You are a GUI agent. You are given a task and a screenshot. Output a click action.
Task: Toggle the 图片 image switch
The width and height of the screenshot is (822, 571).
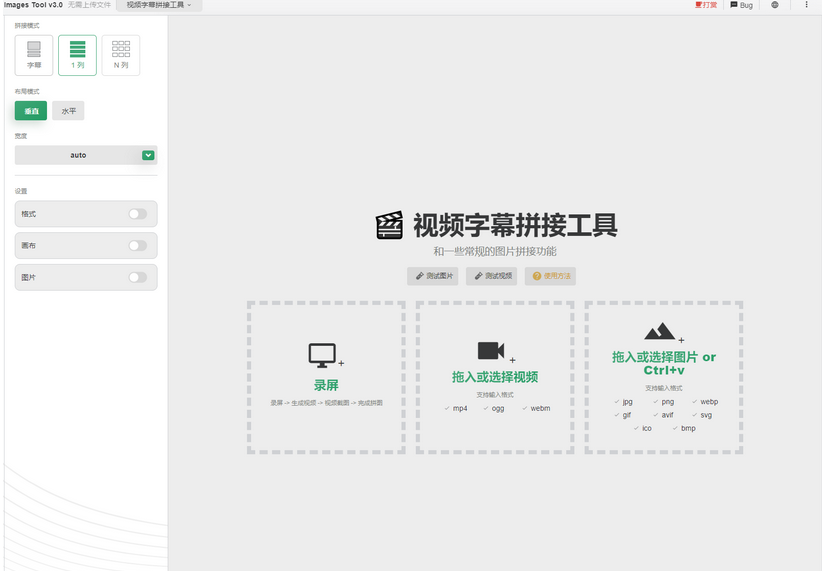138,277
